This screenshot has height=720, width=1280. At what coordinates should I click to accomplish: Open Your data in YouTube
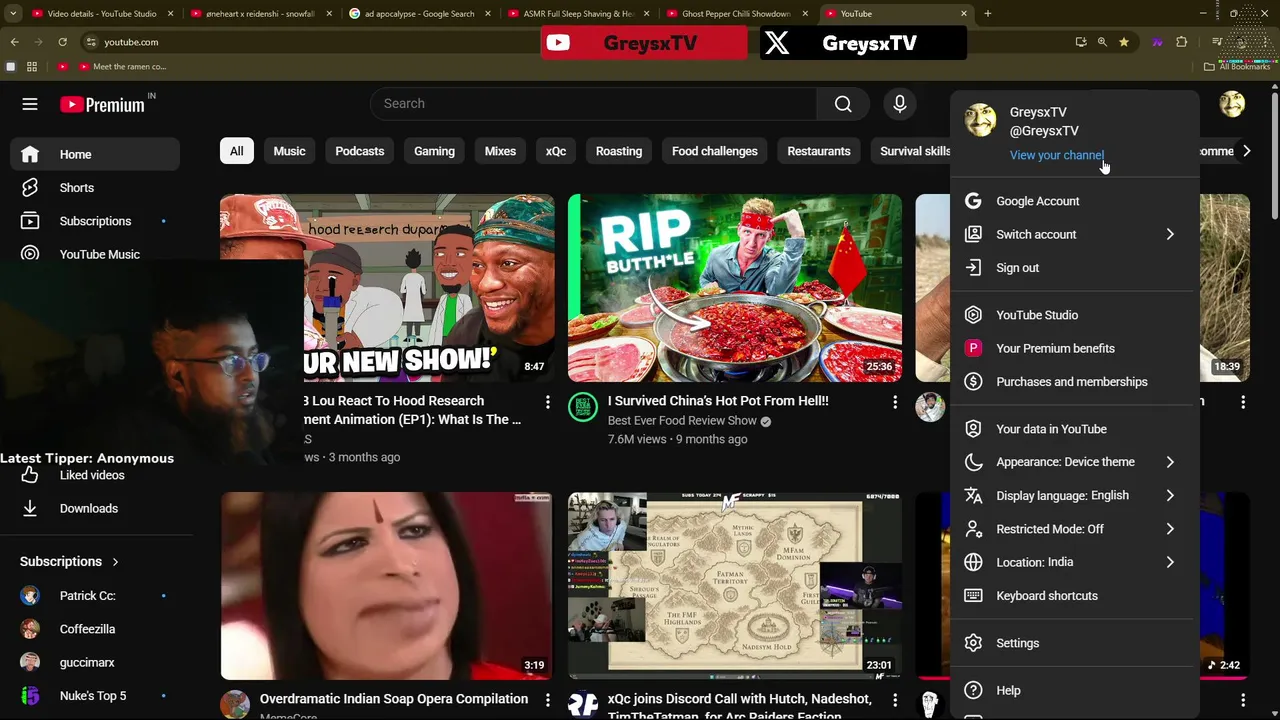[x=1074, y=429]
